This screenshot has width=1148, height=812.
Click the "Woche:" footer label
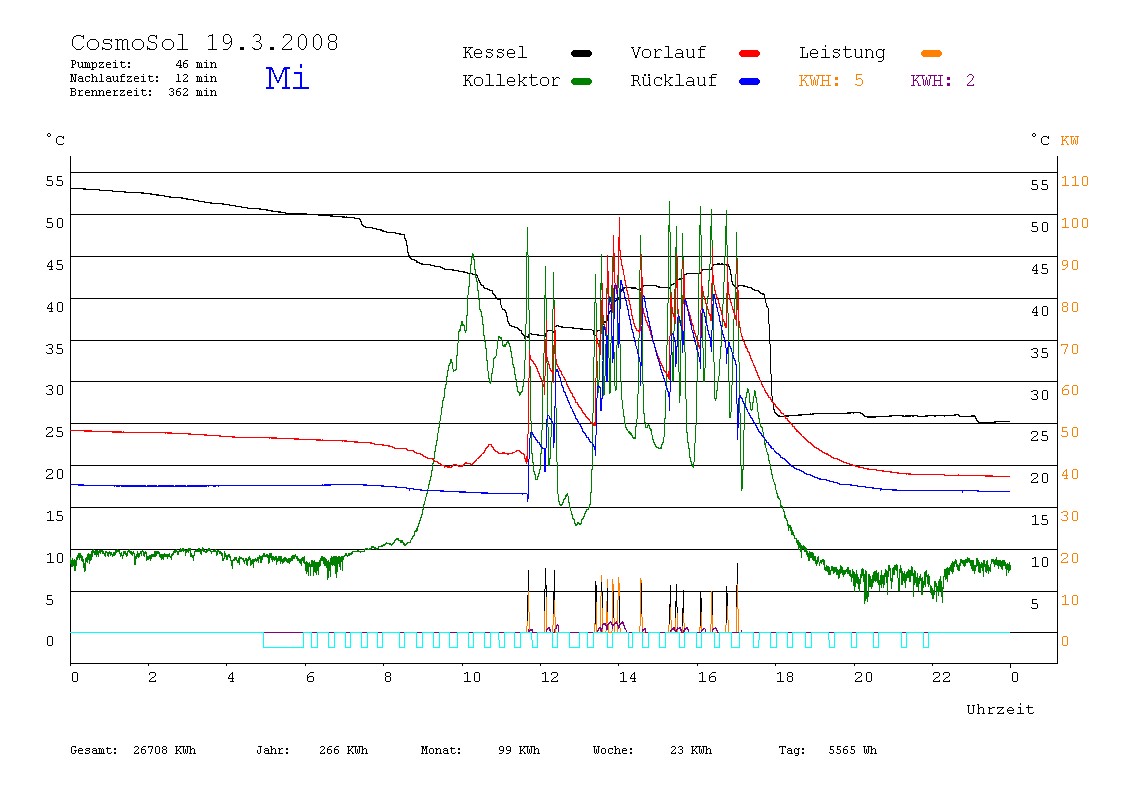point(613,750)
